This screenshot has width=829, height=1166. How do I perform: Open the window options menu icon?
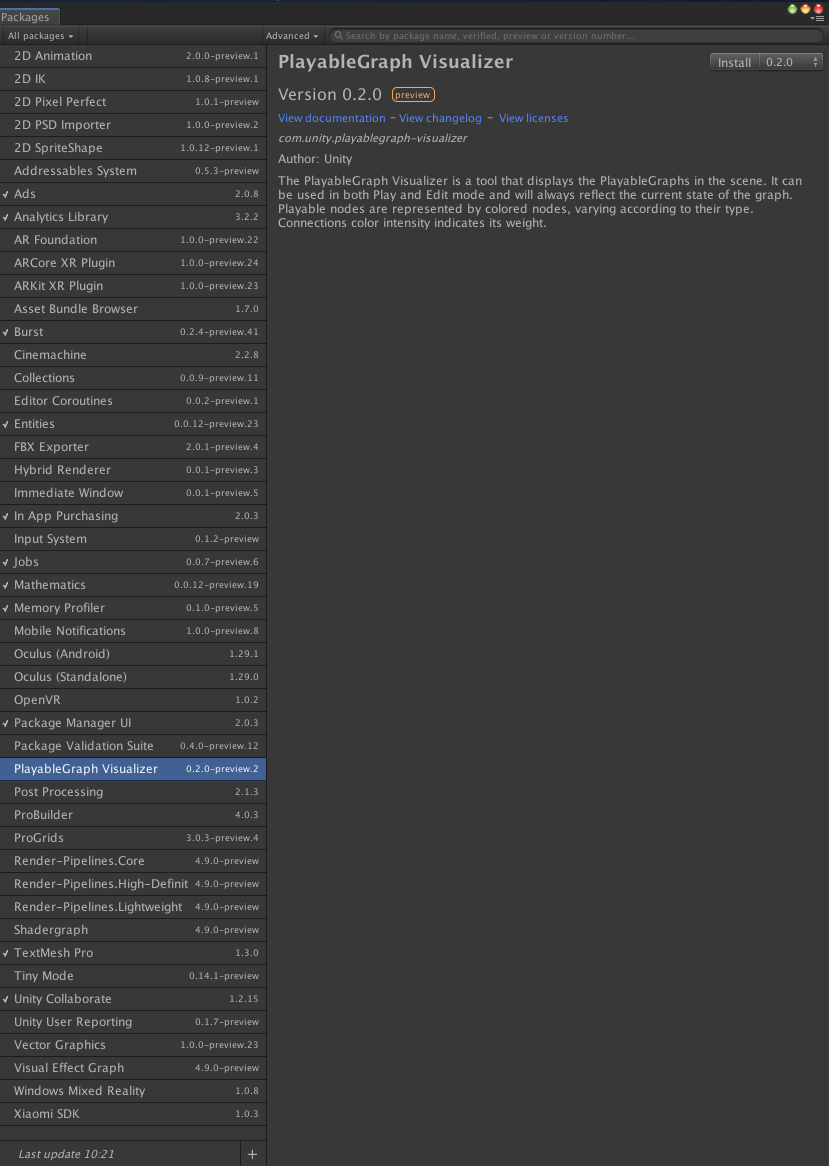[x=817, y=18]
